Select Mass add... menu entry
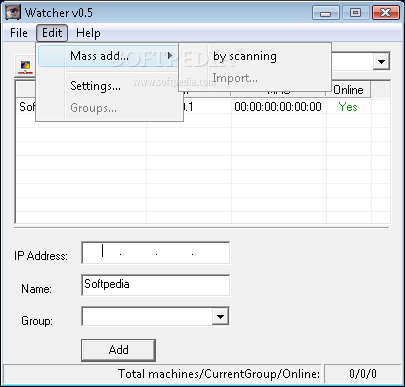Viewport: 405px width, 387px height. pyautogui.click(x=108, y=56)
